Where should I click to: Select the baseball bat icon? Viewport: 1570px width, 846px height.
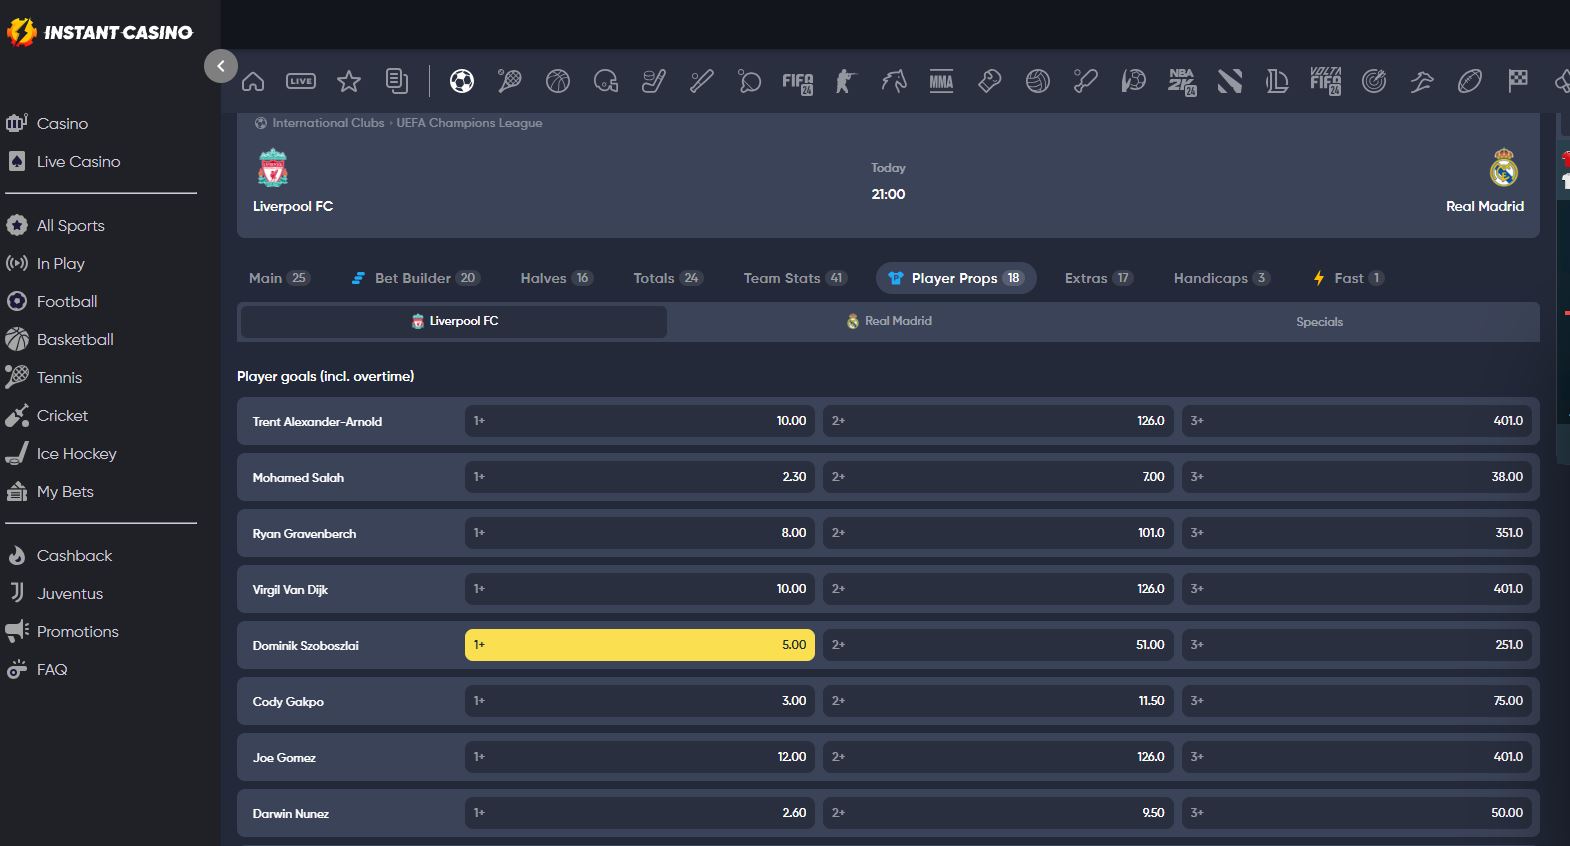coord(702,81)
